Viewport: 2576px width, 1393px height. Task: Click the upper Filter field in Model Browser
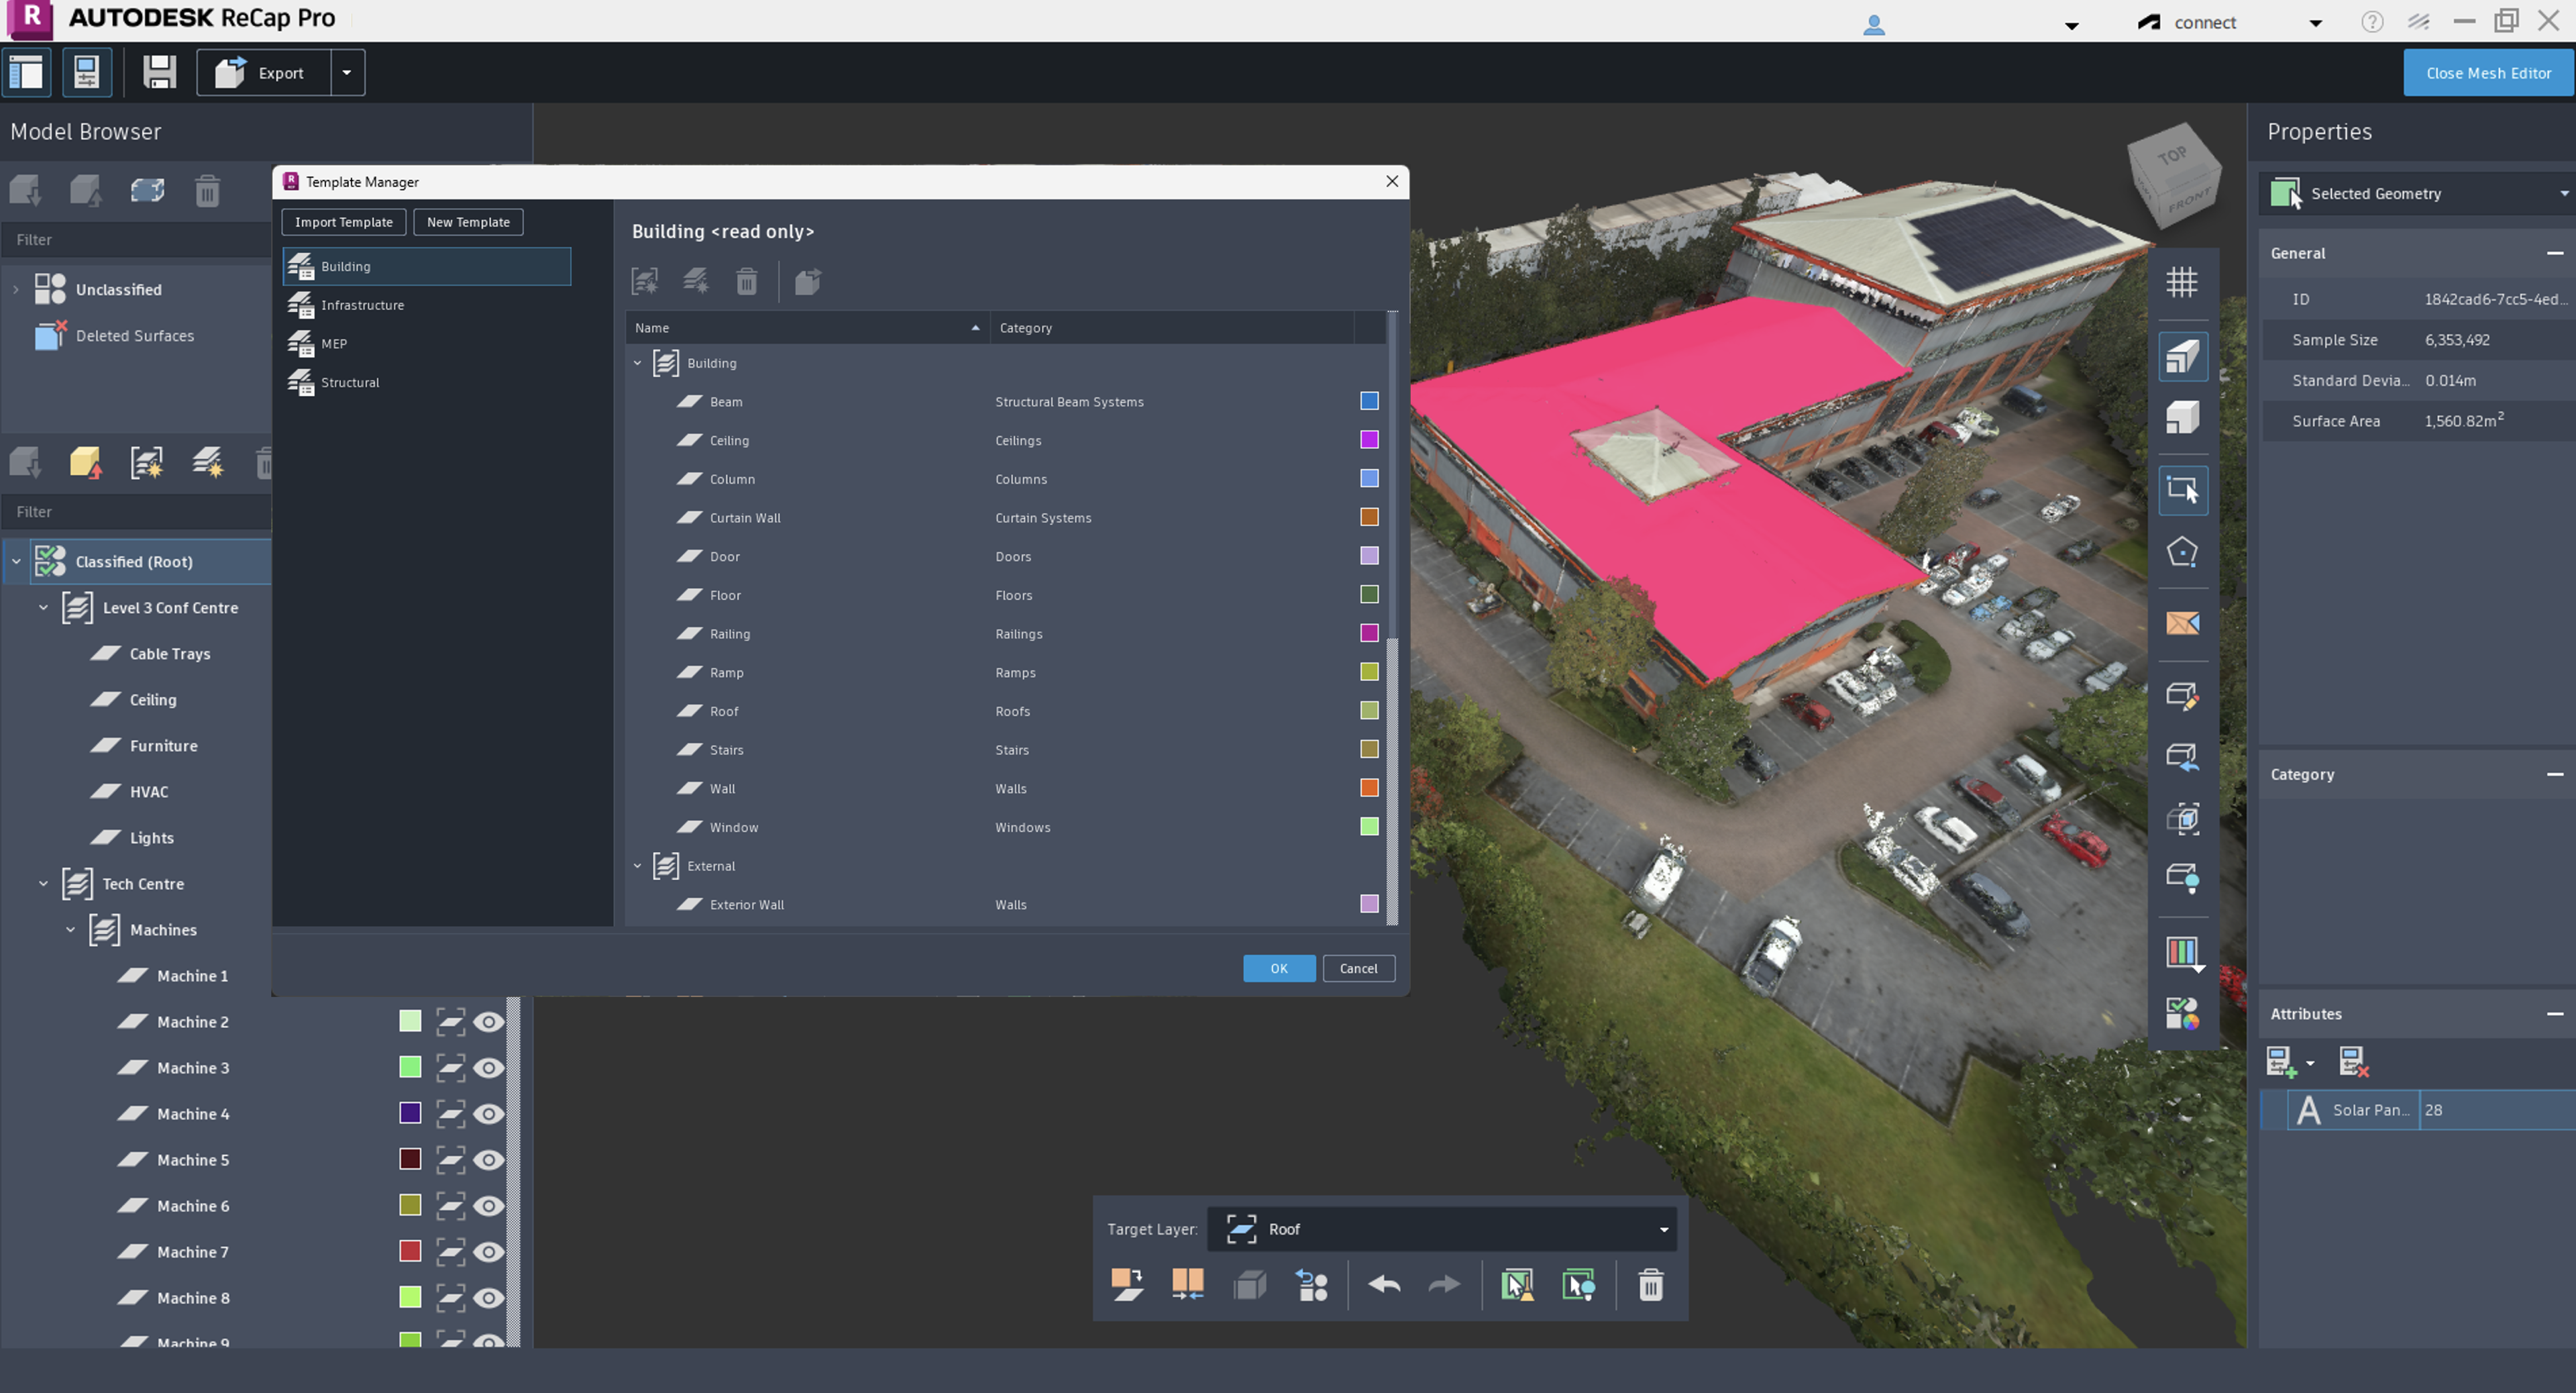pos(137,240)
